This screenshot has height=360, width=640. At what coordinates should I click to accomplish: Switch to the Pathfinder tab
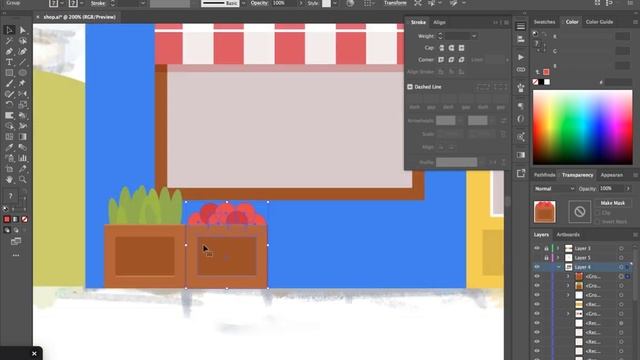click(x=544, y=175)
